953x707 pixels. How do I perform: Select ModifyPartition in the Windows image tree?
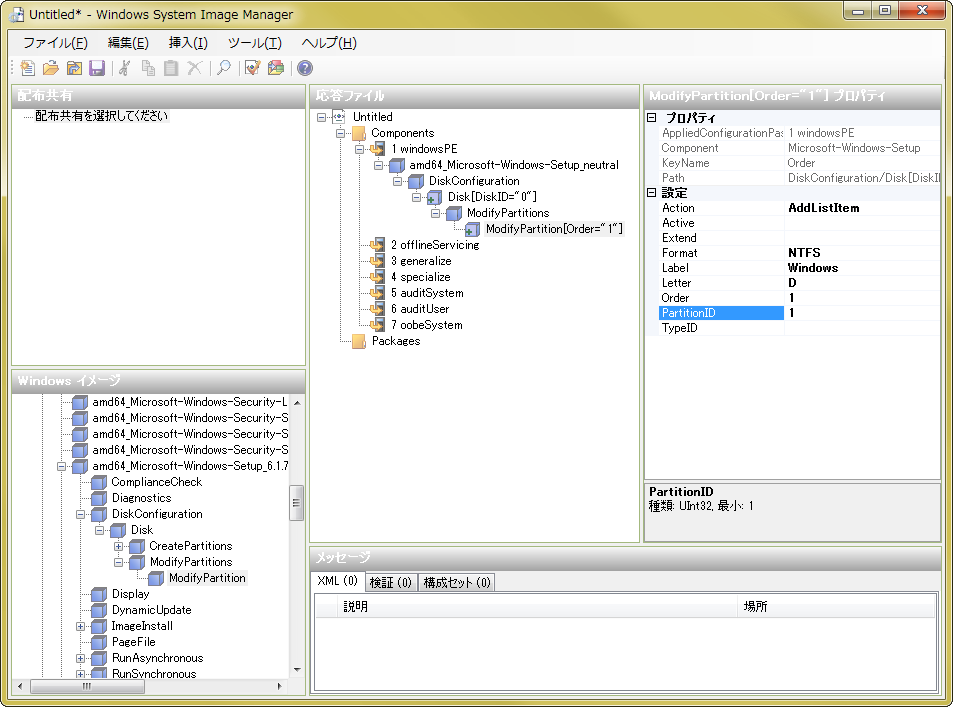point(207,578)
